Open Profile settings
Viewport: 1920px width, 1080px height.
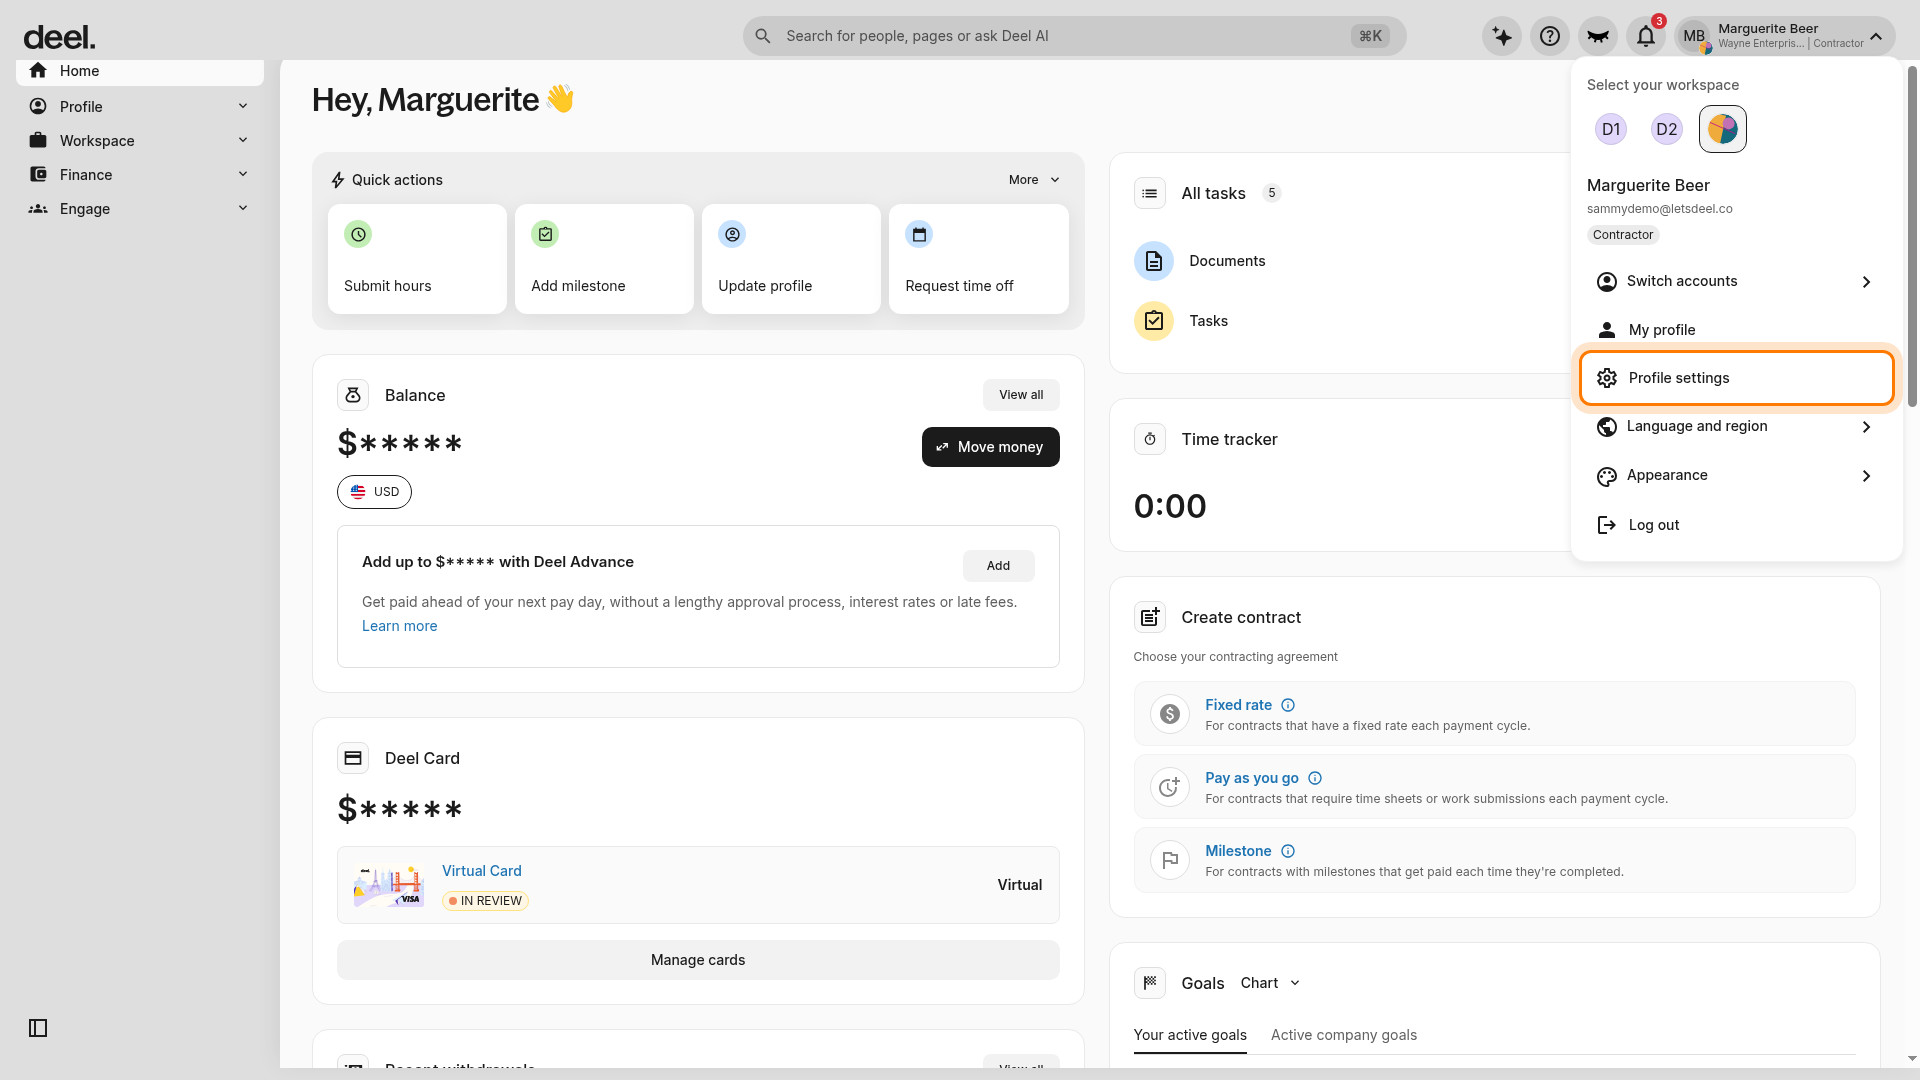[x=1736, y=378]
